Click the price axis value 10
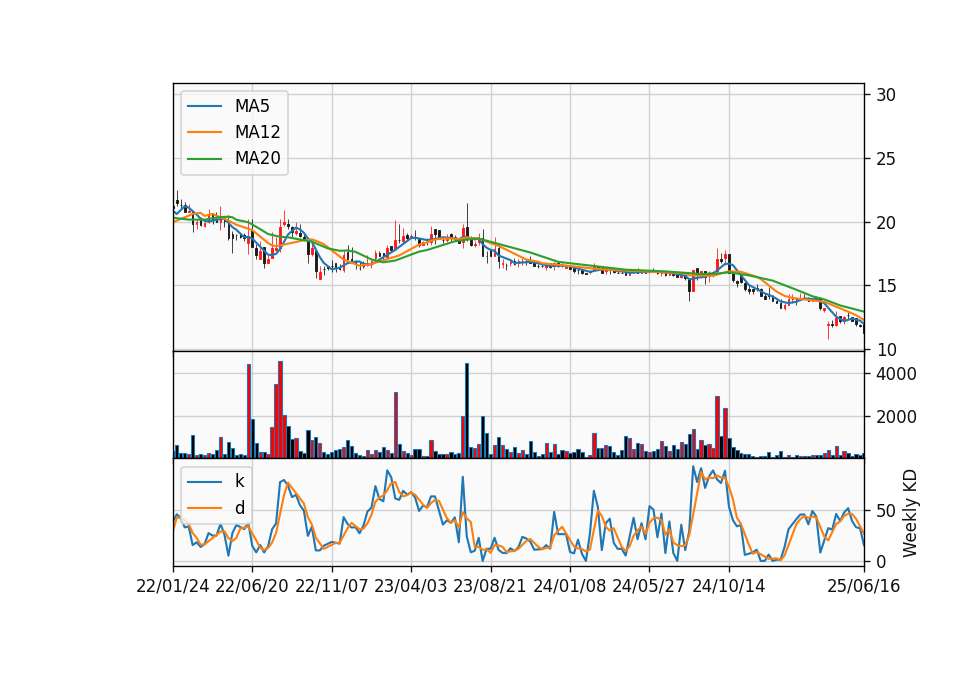This screenshot has height=690, width=960. [x=886, y=350]
